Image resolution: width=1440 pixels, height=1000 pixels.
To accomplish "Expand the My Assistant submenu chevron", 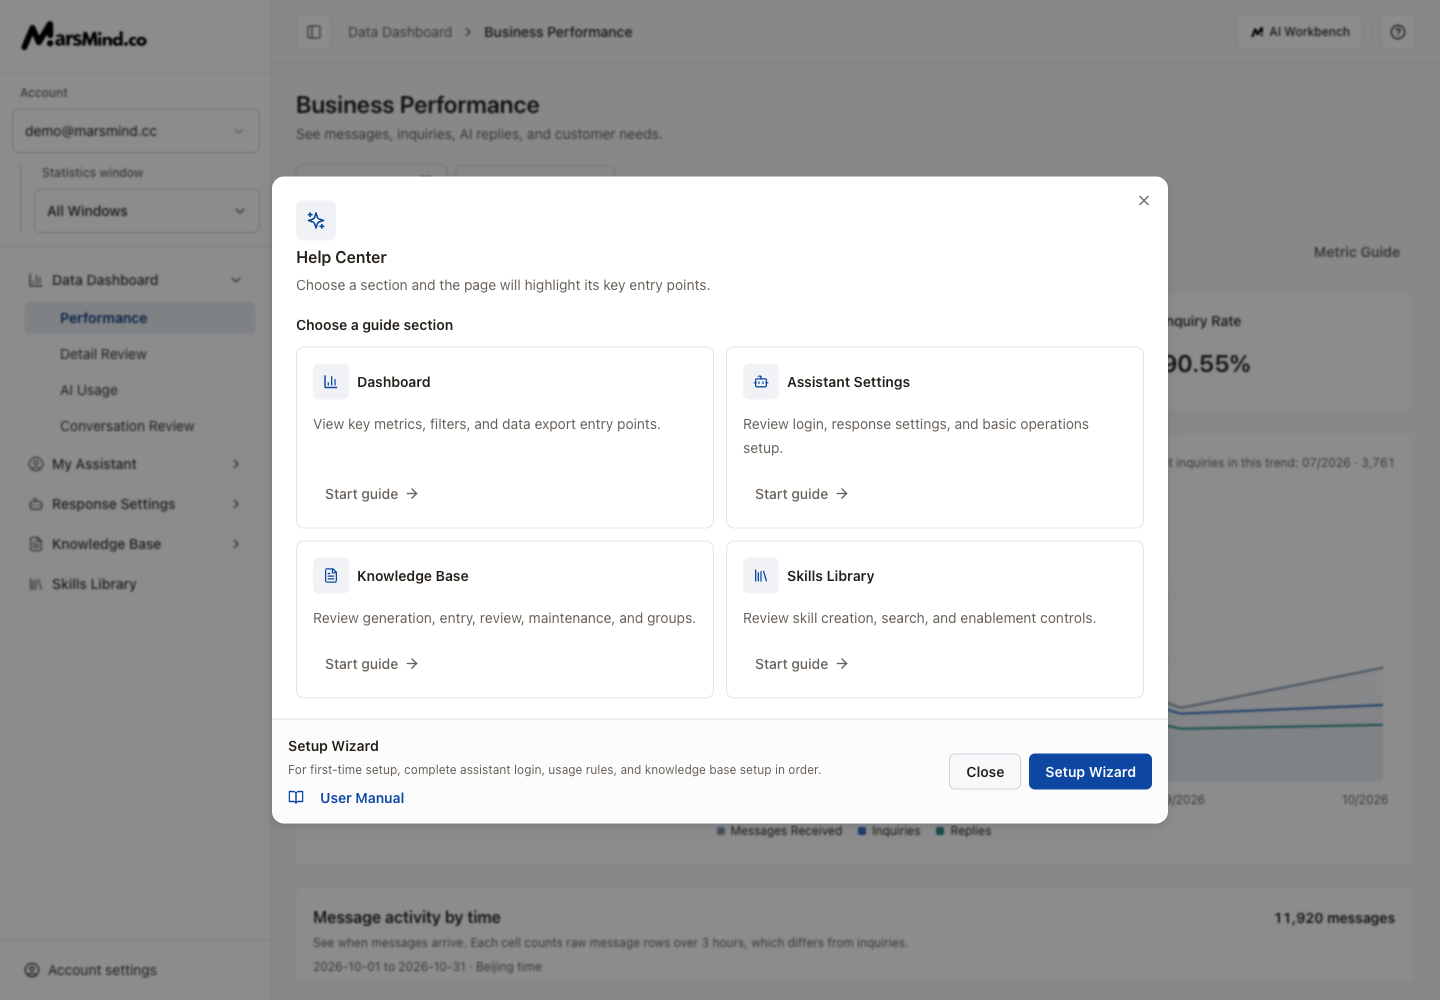I will coord(236,464).
